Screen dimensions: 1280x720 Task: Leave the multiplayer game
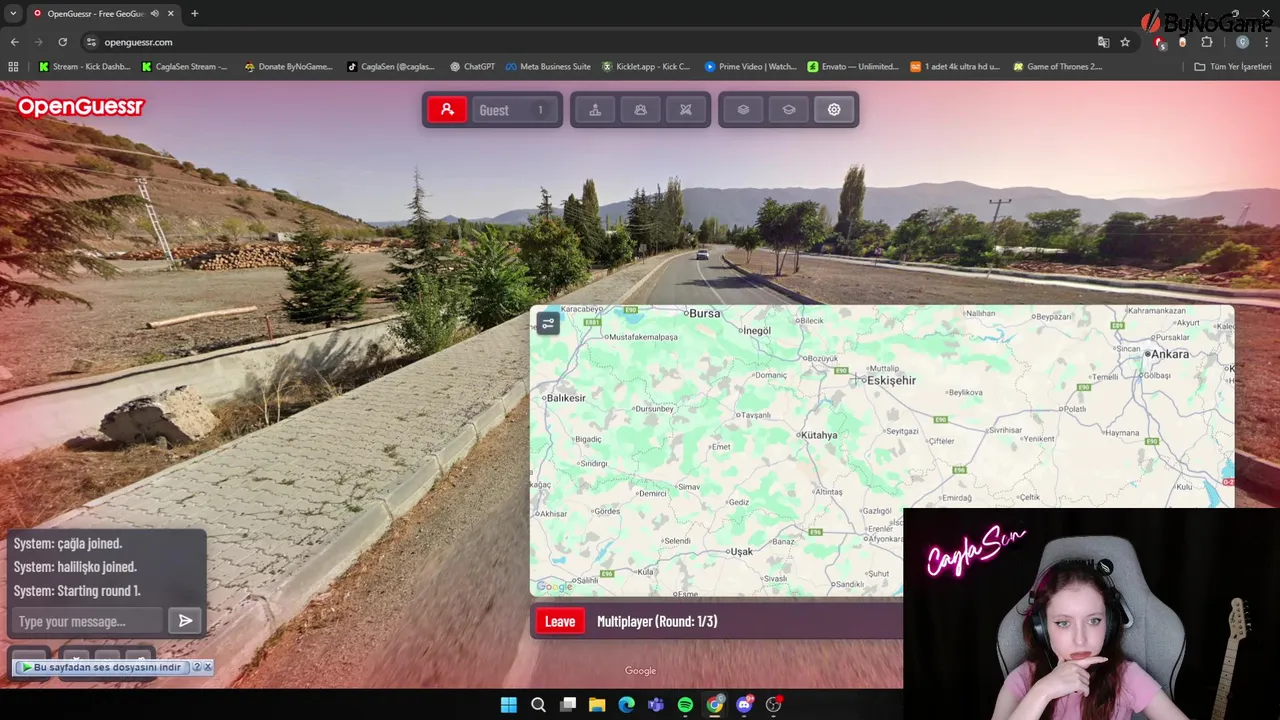tap(560, 621)
